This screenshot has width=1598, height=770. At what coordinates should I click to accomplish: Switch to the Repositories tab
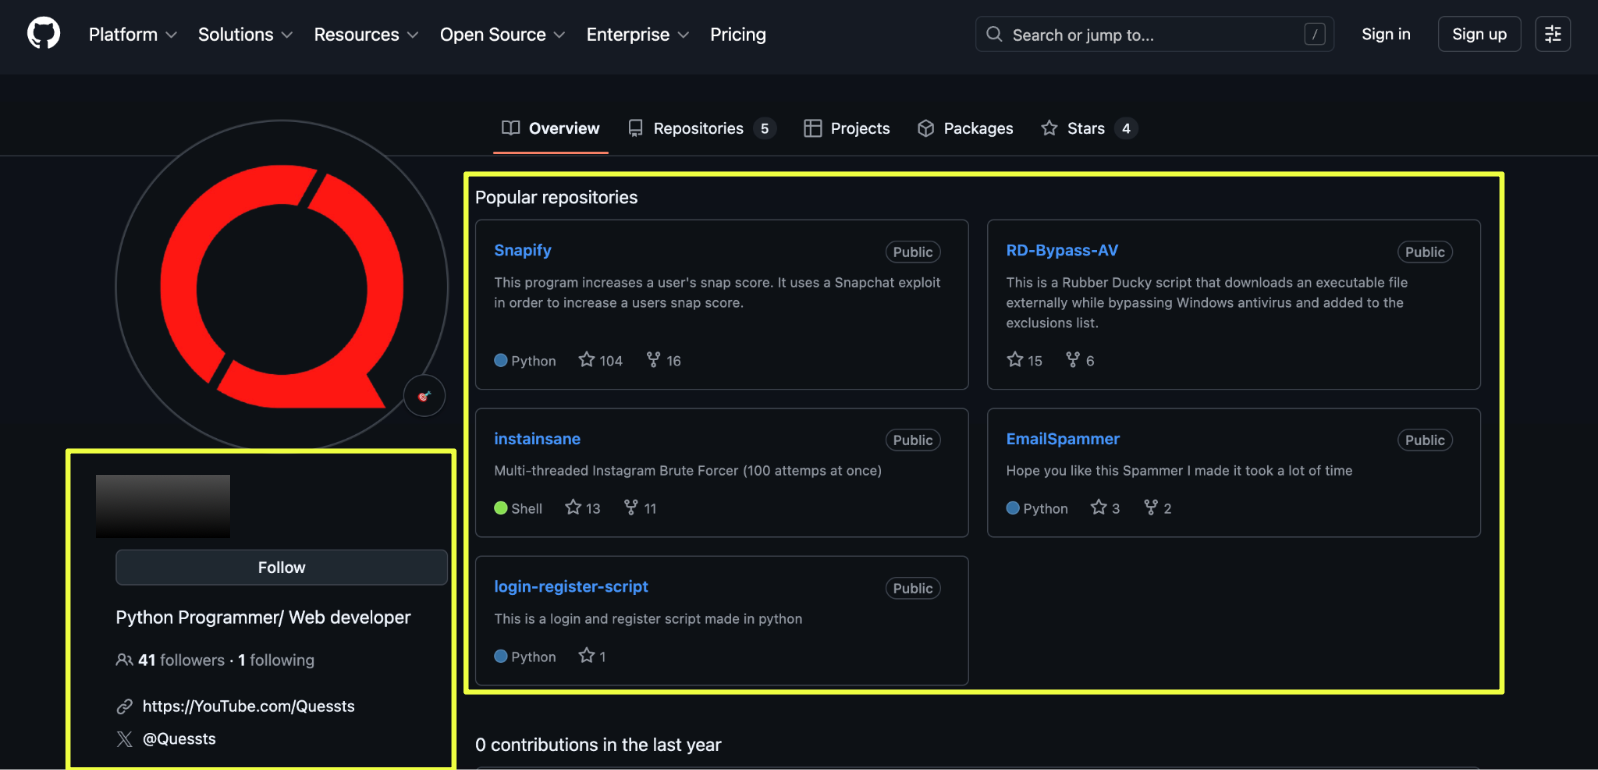tap(700, 128)
